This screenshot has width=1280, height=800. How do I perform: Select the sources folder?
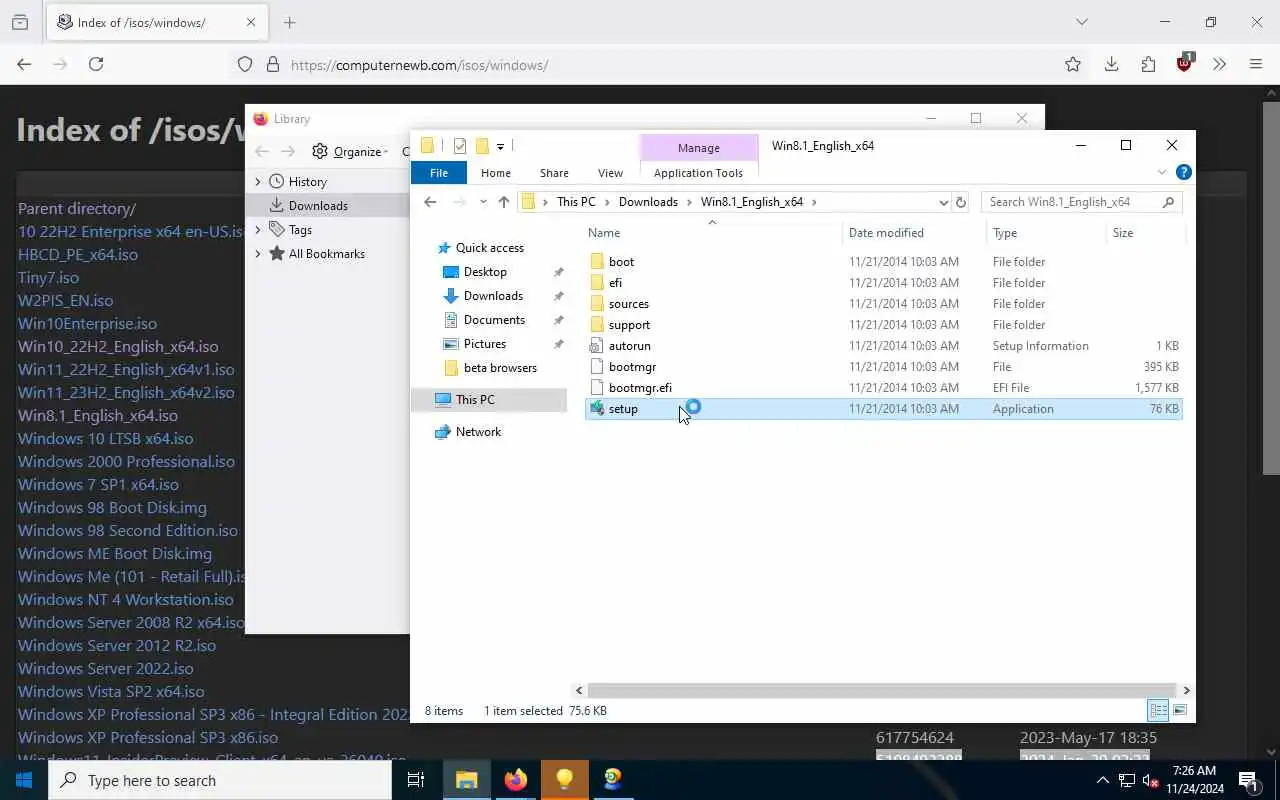pos(628,304)
